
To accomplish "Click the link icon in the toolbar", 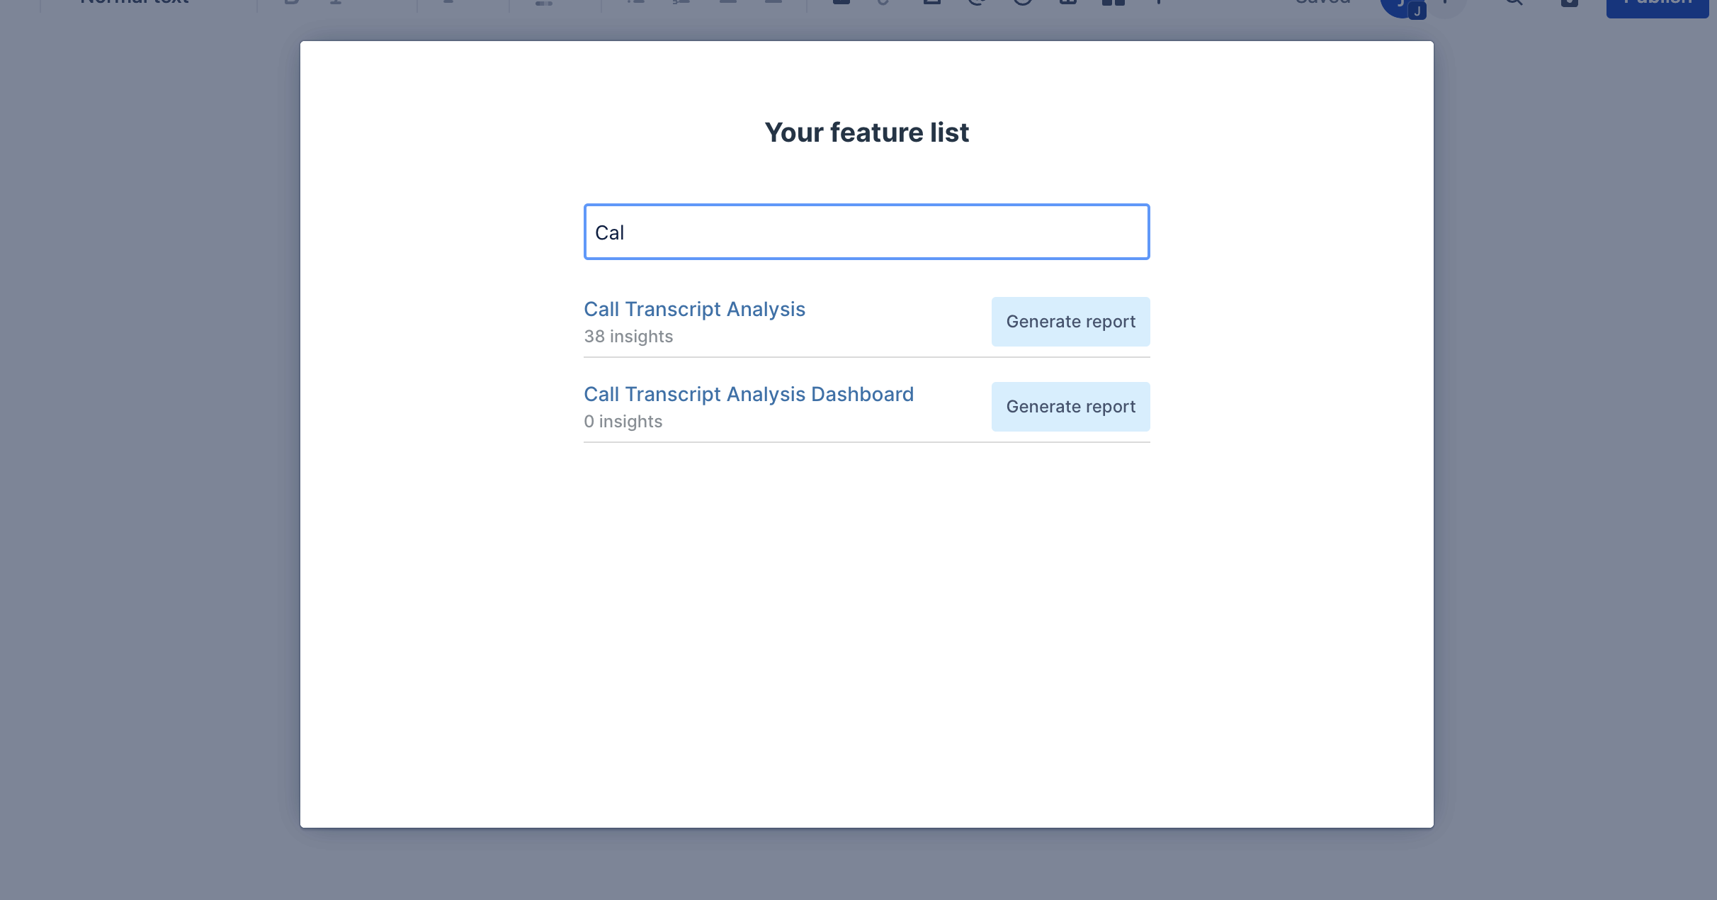I will pyautogui.click(x=884, y=3).
